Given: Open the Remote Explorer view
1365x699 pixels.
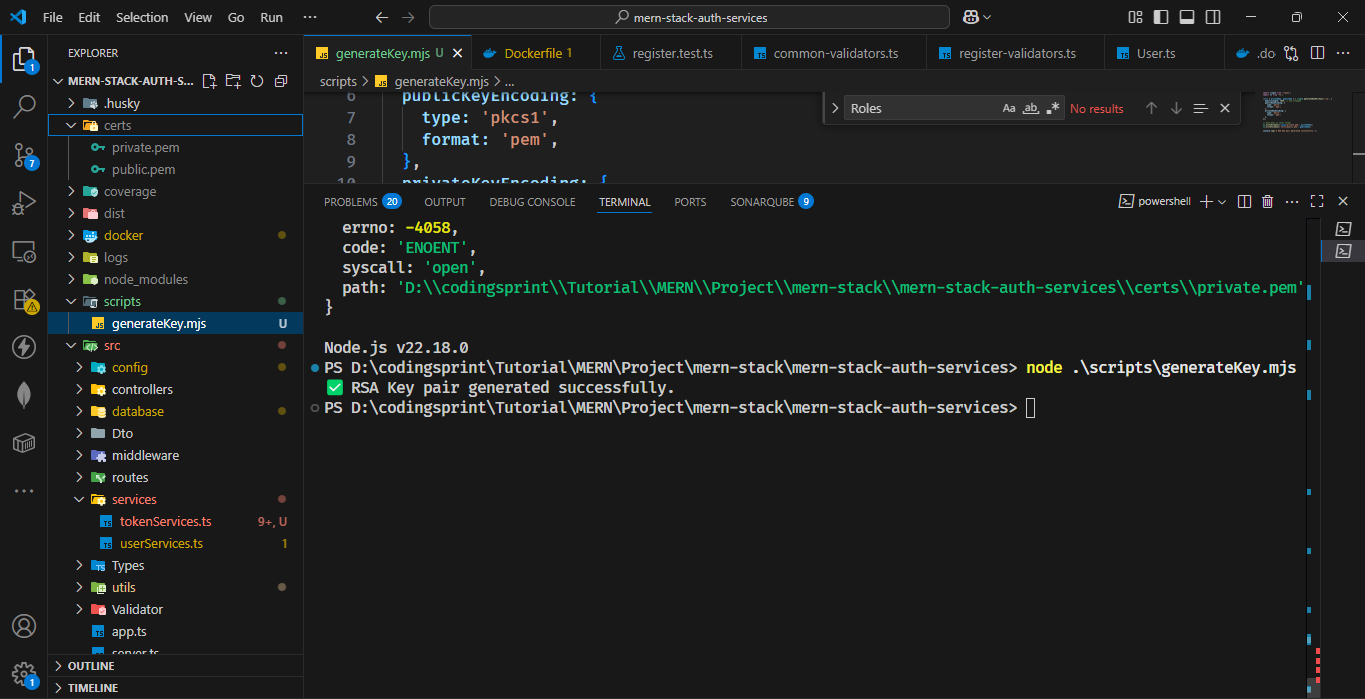Looking at the screenshot, I should click(24, 251).
